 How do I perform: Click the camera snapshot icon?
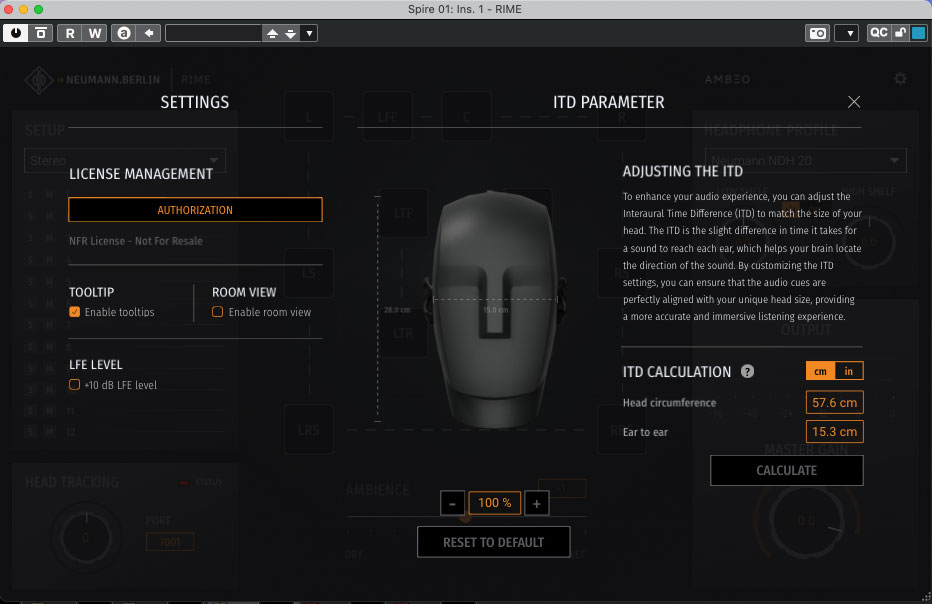coord(817,33)
